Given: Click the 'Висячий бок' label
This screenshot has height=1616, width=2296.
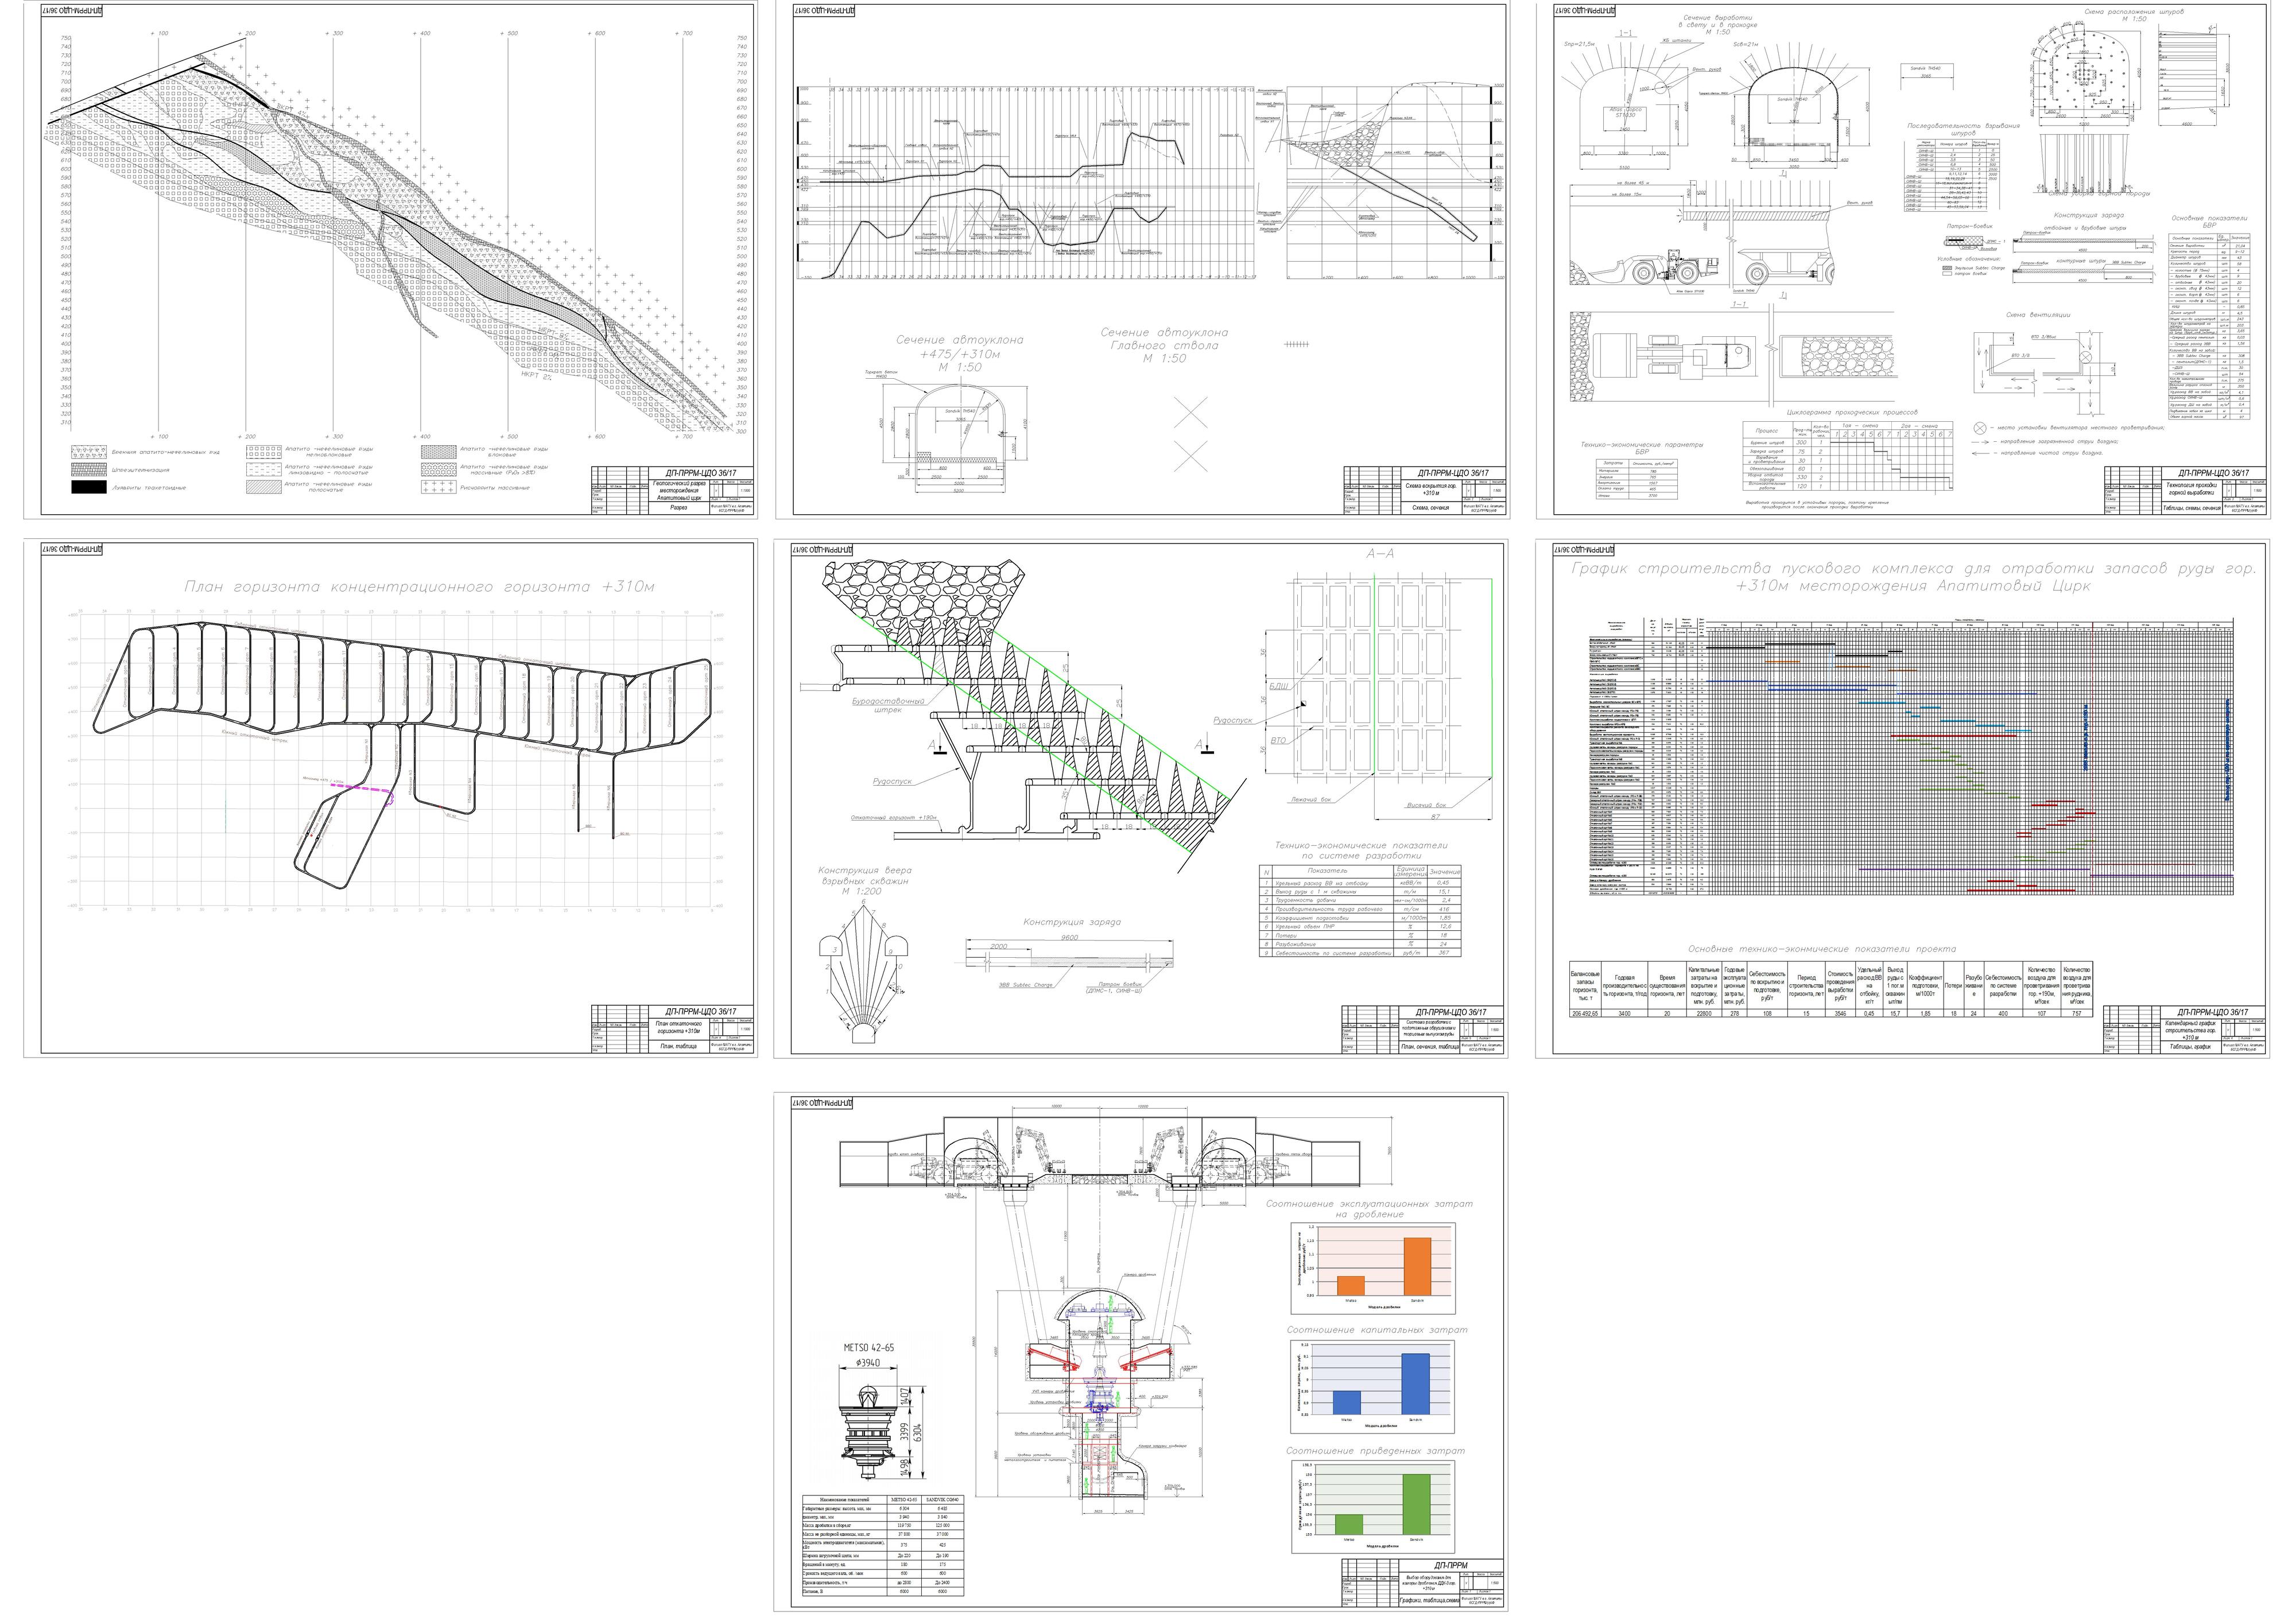Looking at the screenshot, I should [x=1426, y=805].
